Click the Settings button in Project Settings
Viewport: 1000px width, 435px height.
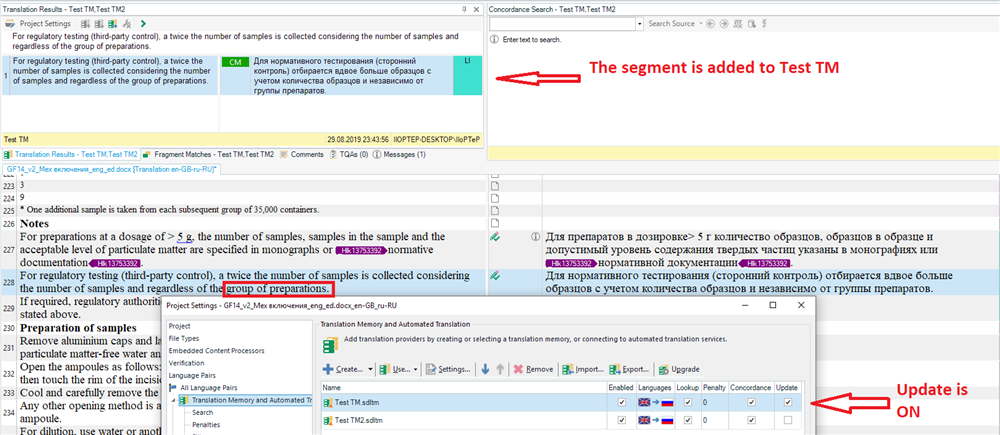click(x=448, y=369)
